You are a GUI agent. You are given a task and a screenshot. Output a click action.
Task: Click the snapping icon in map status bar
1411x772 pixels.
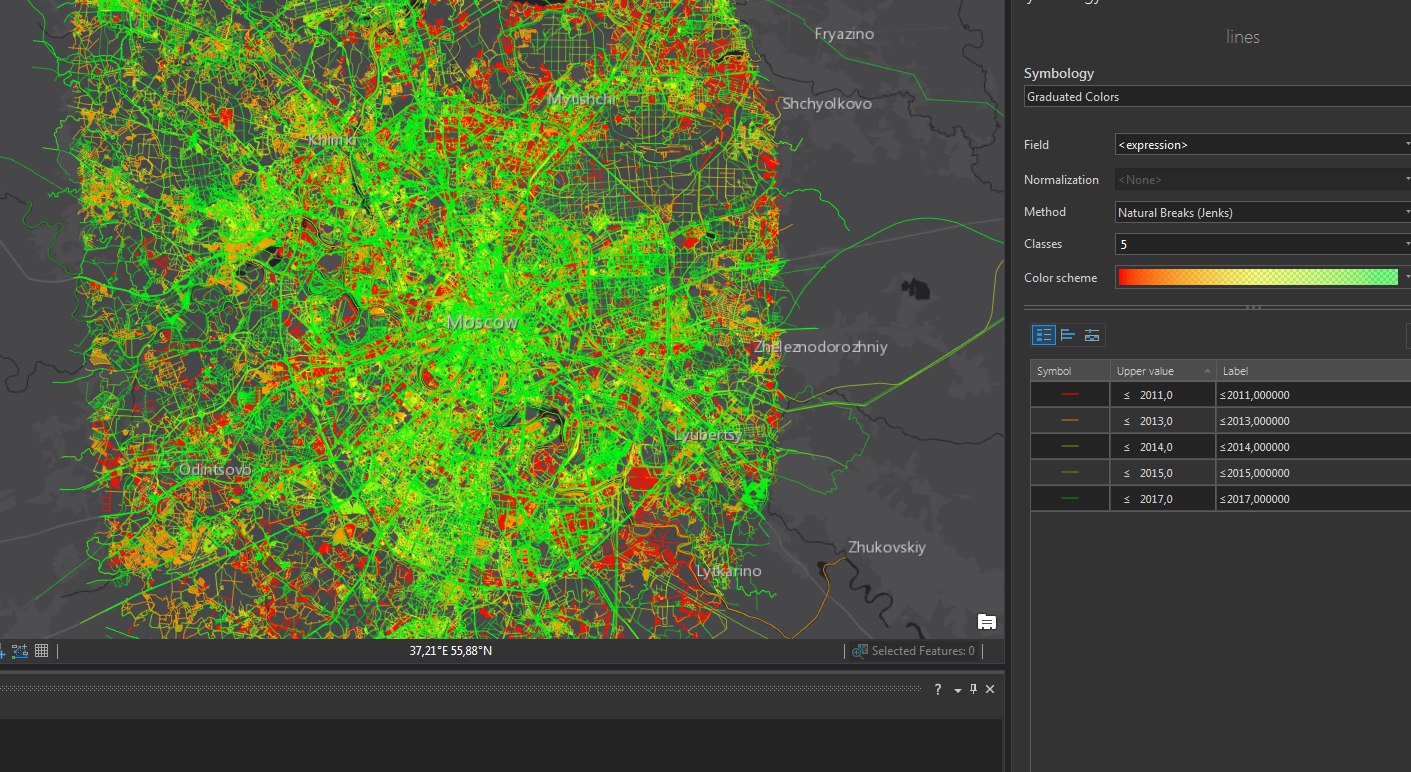20,651
